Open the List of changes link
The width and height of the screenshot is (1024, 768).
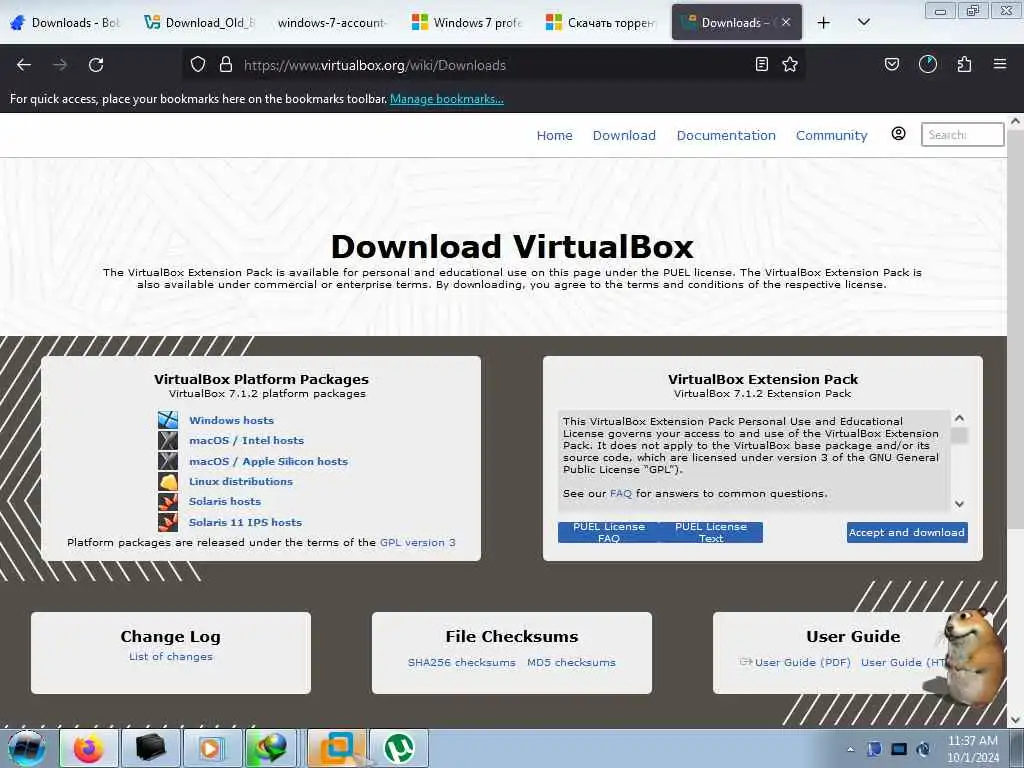click(170, 656)
